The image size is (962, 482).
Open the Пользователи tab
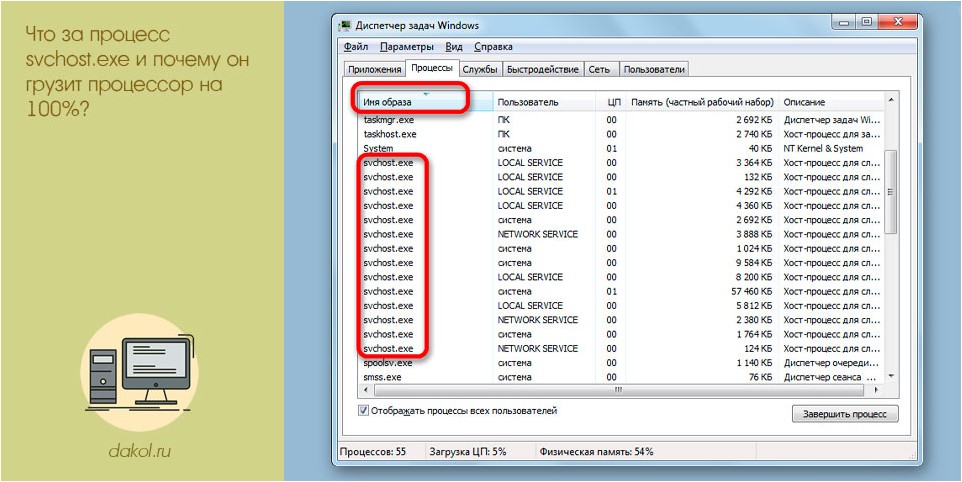click(653, 69)
